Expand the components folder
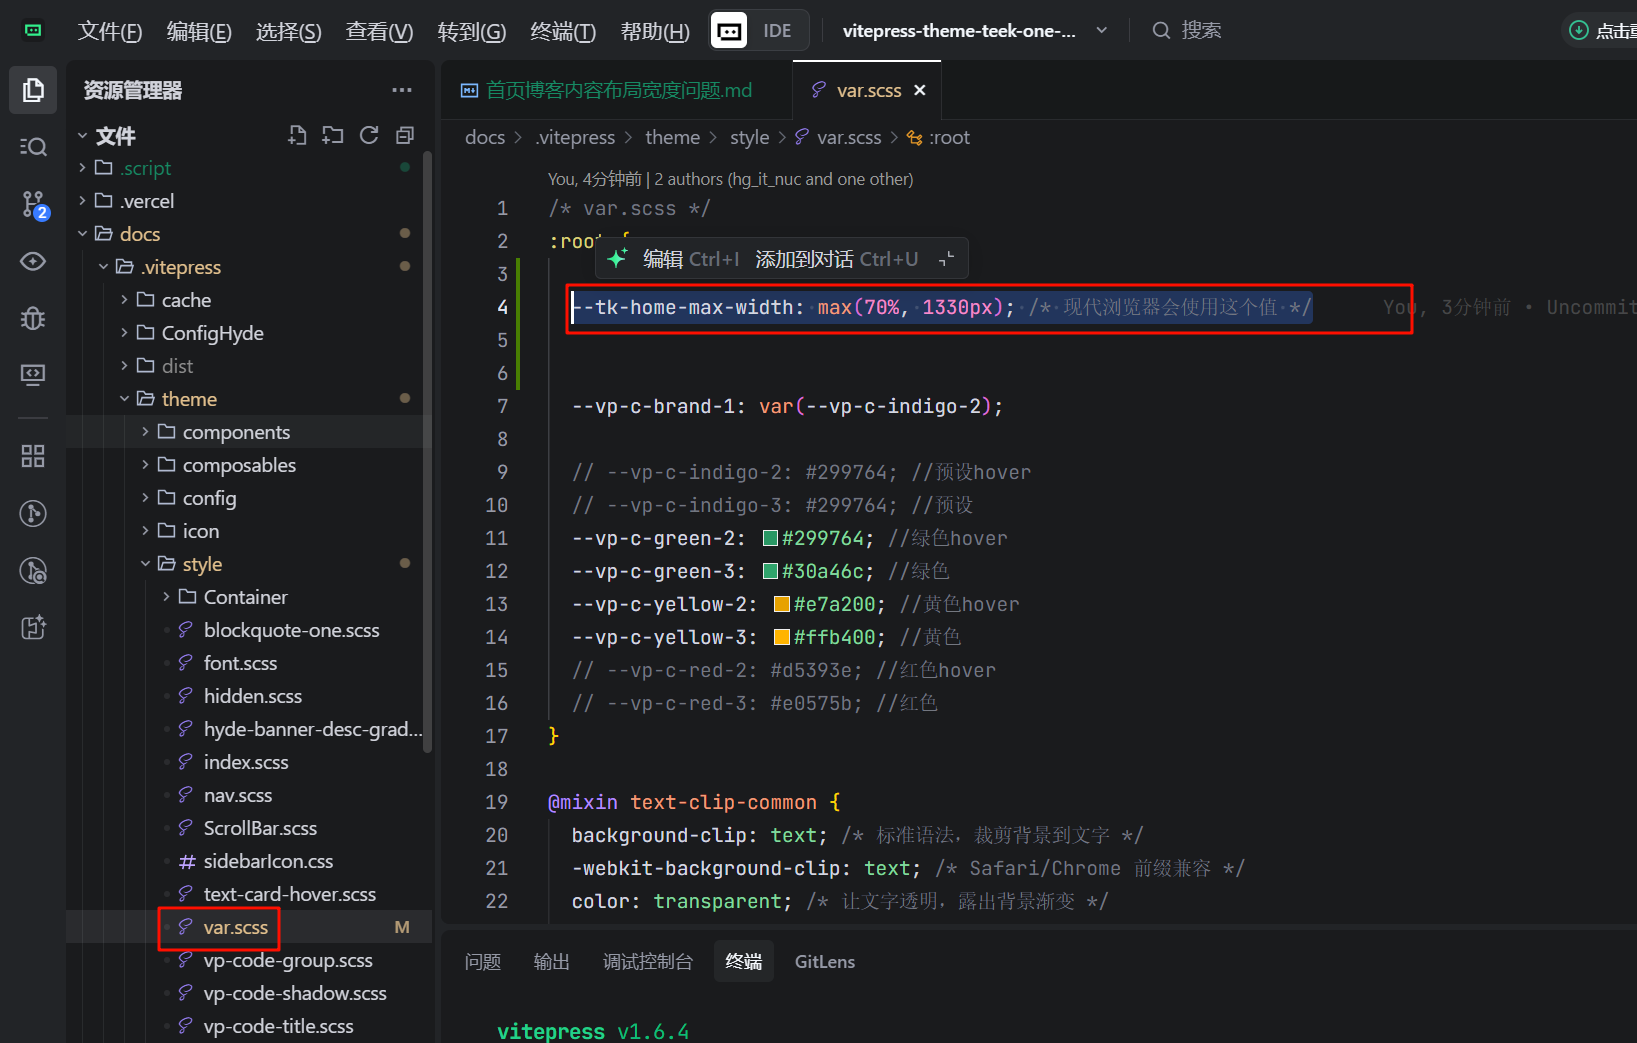The height and width of the screenshot is (1043, 1637). point(145,432)
